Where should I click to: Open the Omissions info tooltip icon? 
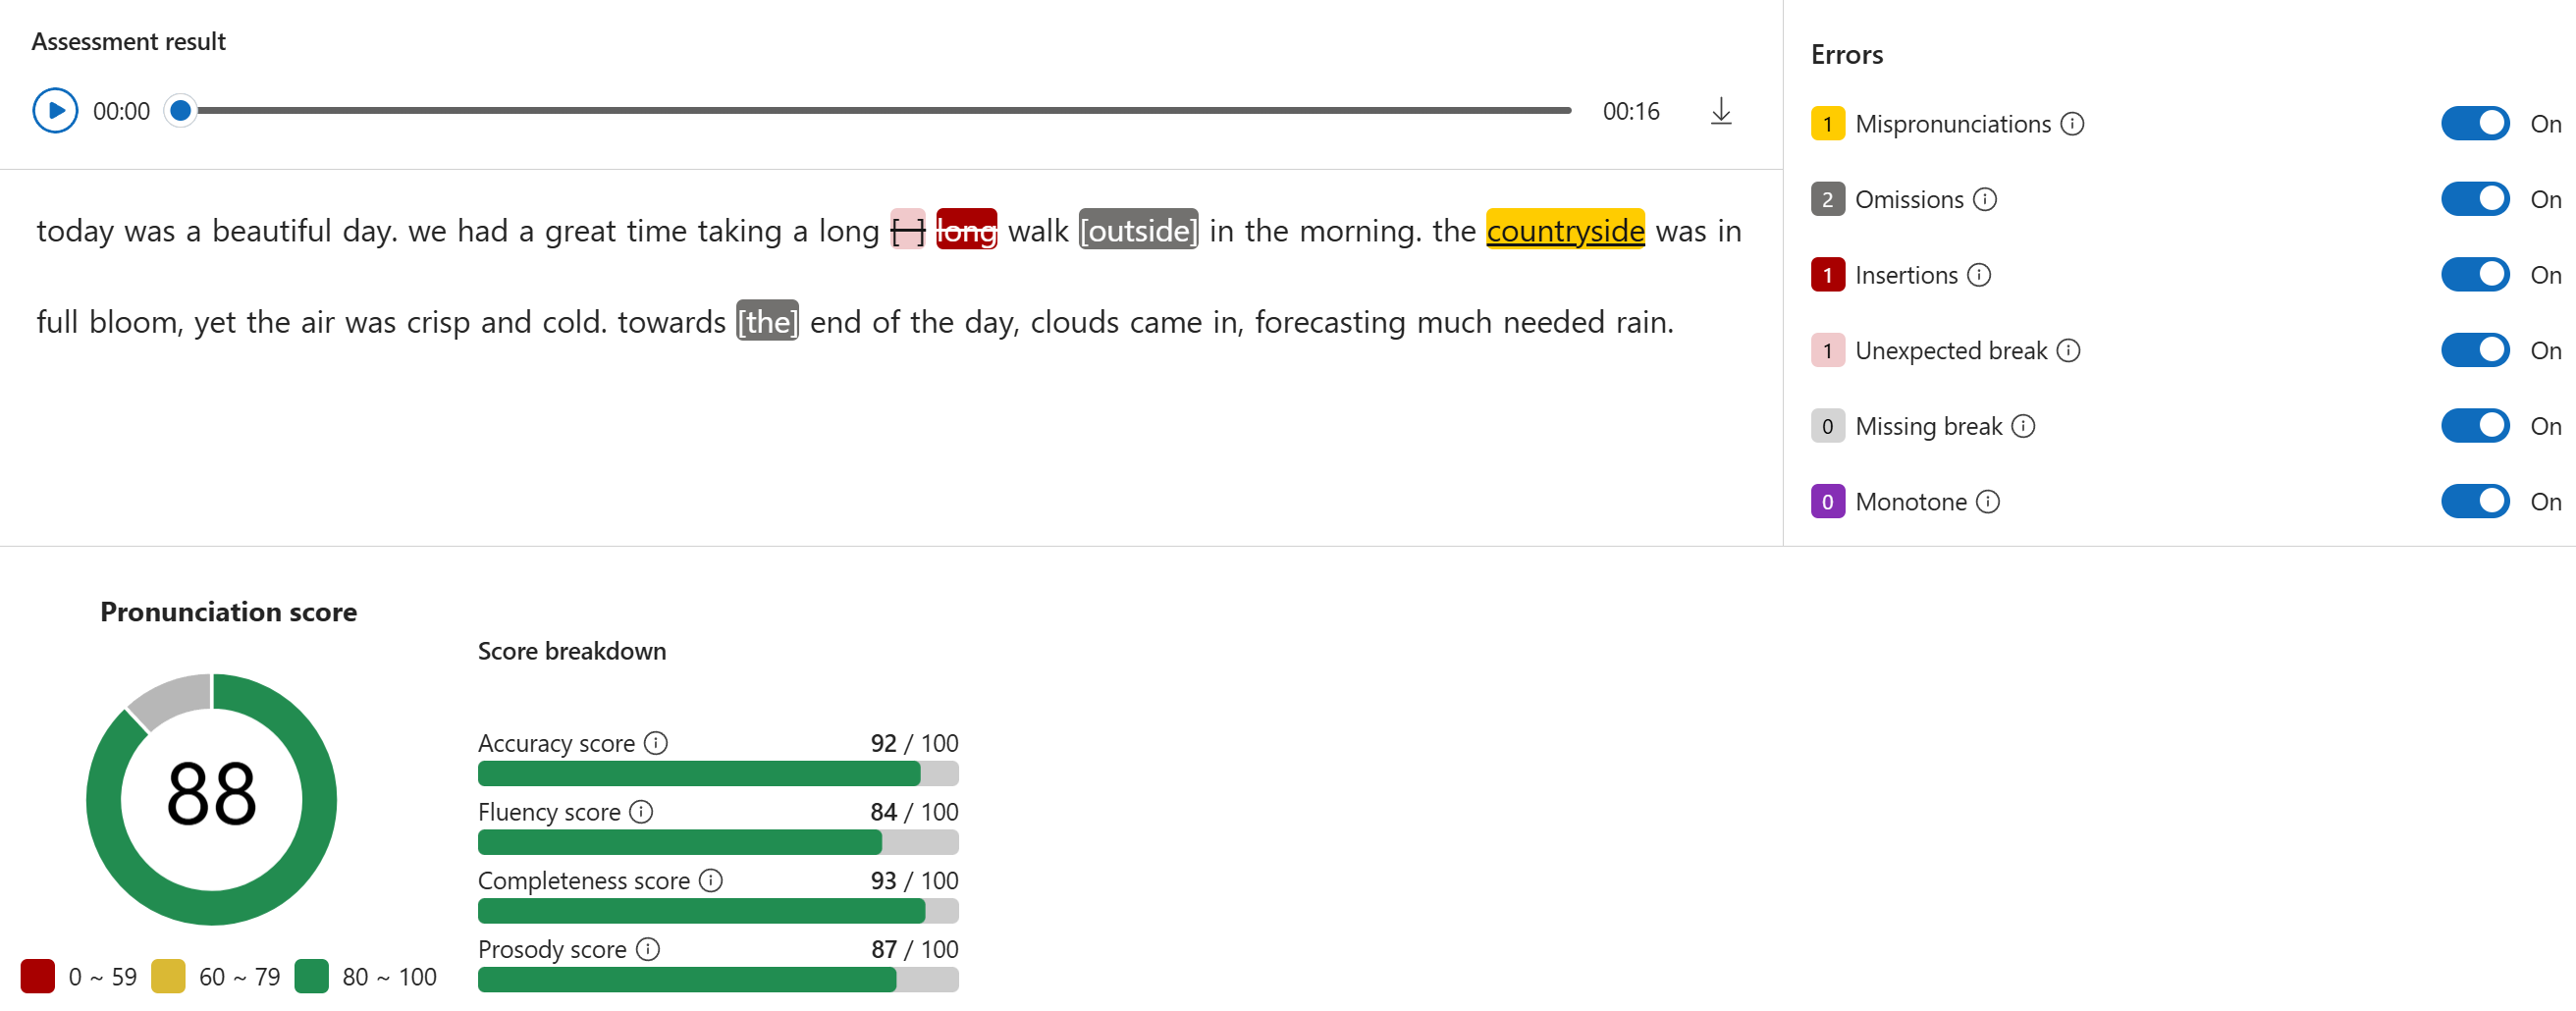click(1984, 200)
